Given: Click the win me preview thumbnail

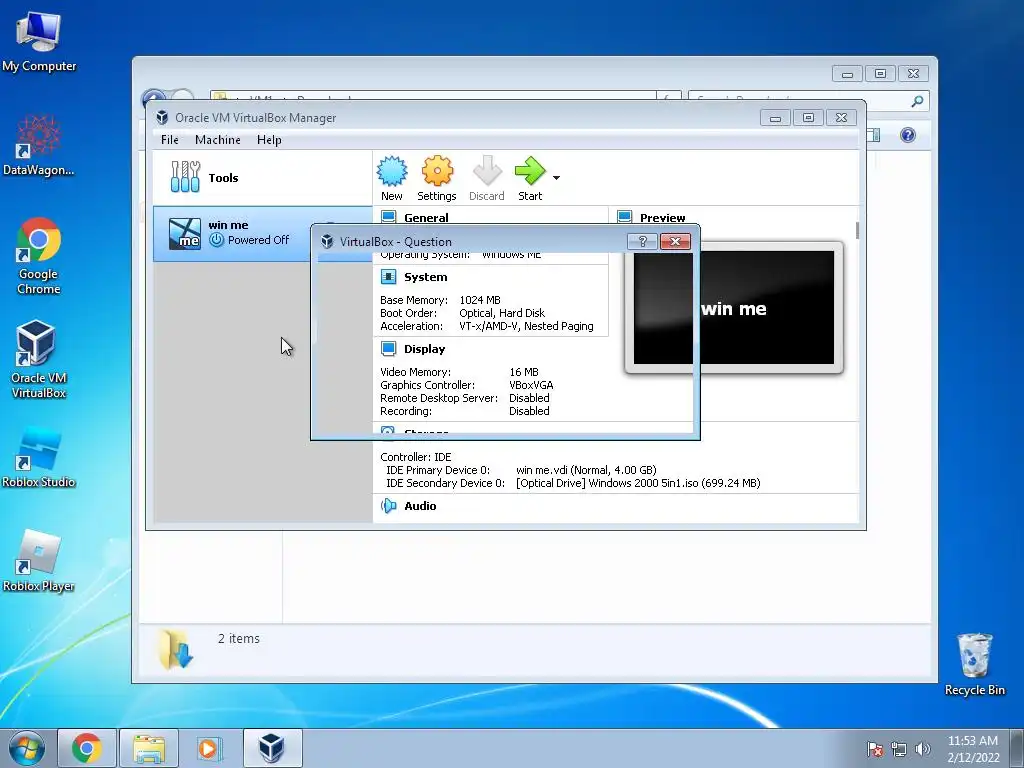Looking at the screenshot, I should tap(734, 308).
